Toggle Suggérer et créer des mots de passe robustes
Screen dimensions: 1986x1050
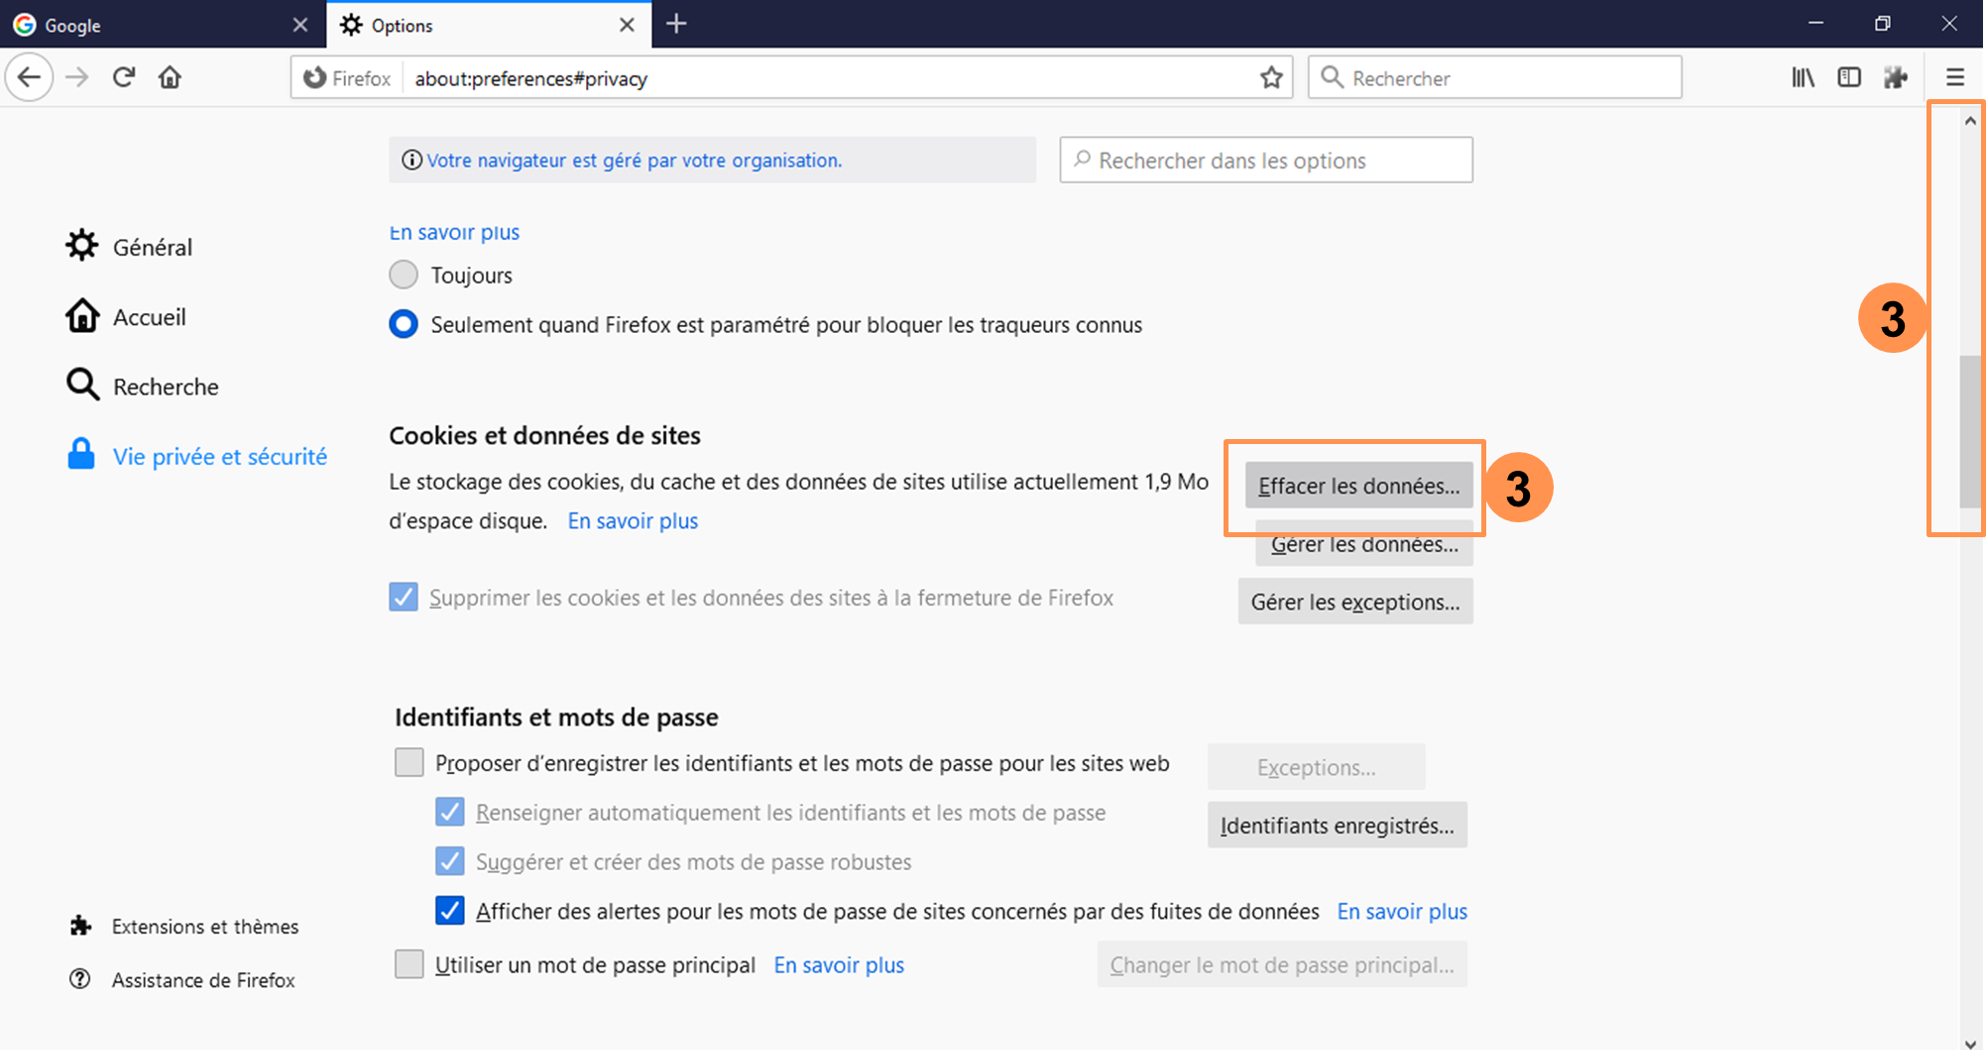point(450,860)
